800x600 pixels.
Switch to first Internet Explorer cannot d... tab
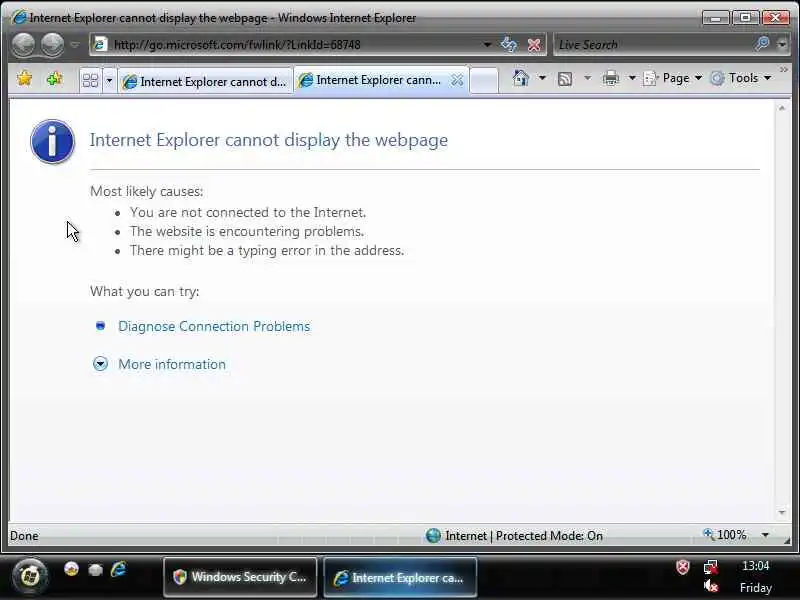point(205,81)
